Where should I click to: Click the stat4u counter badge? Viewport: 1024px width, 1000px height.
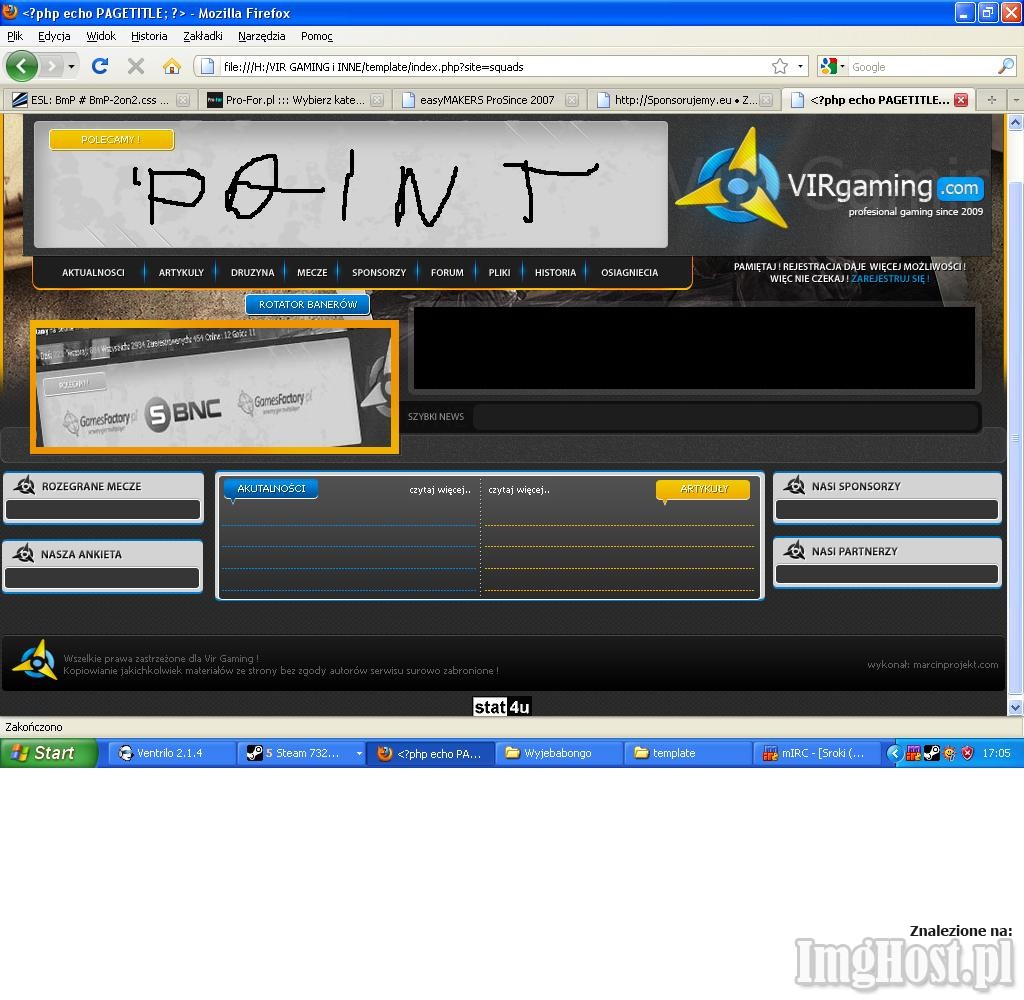point(502,707)
